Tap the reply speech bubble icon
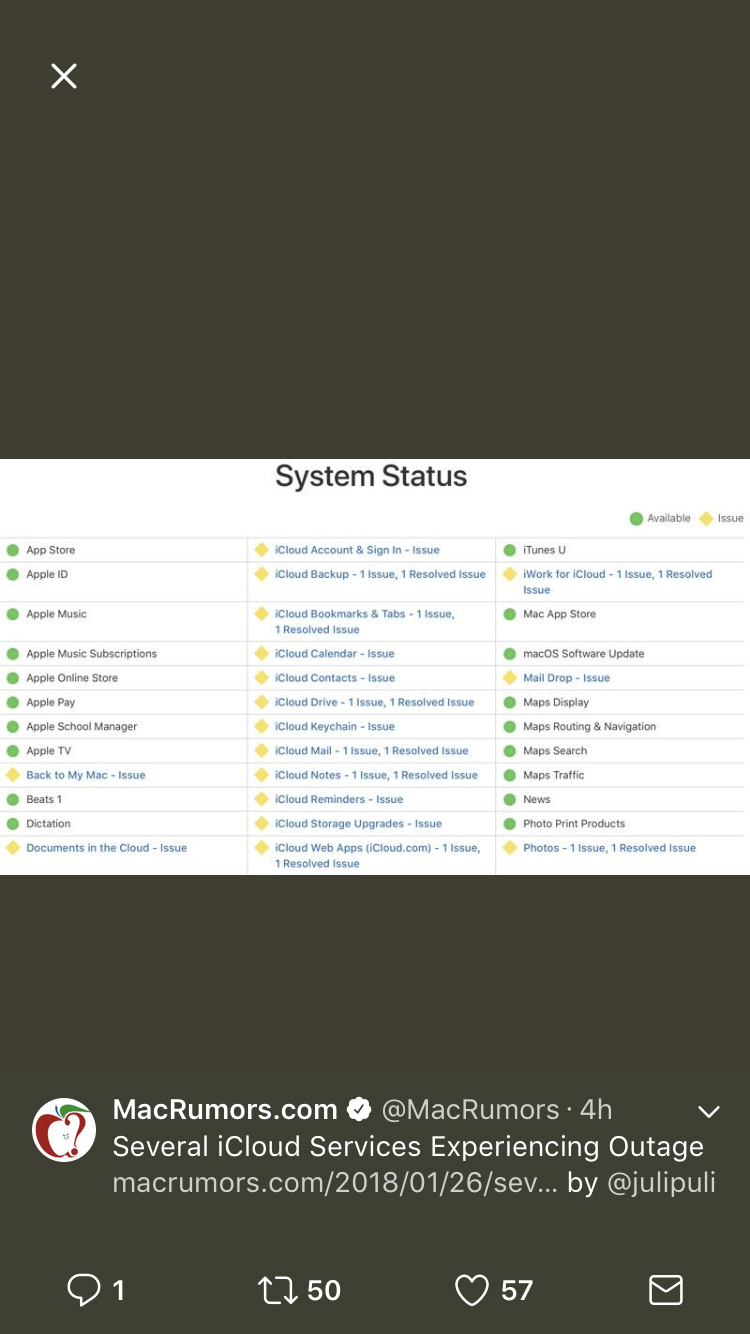The image size is (750, 1334). coord(83,1290)
